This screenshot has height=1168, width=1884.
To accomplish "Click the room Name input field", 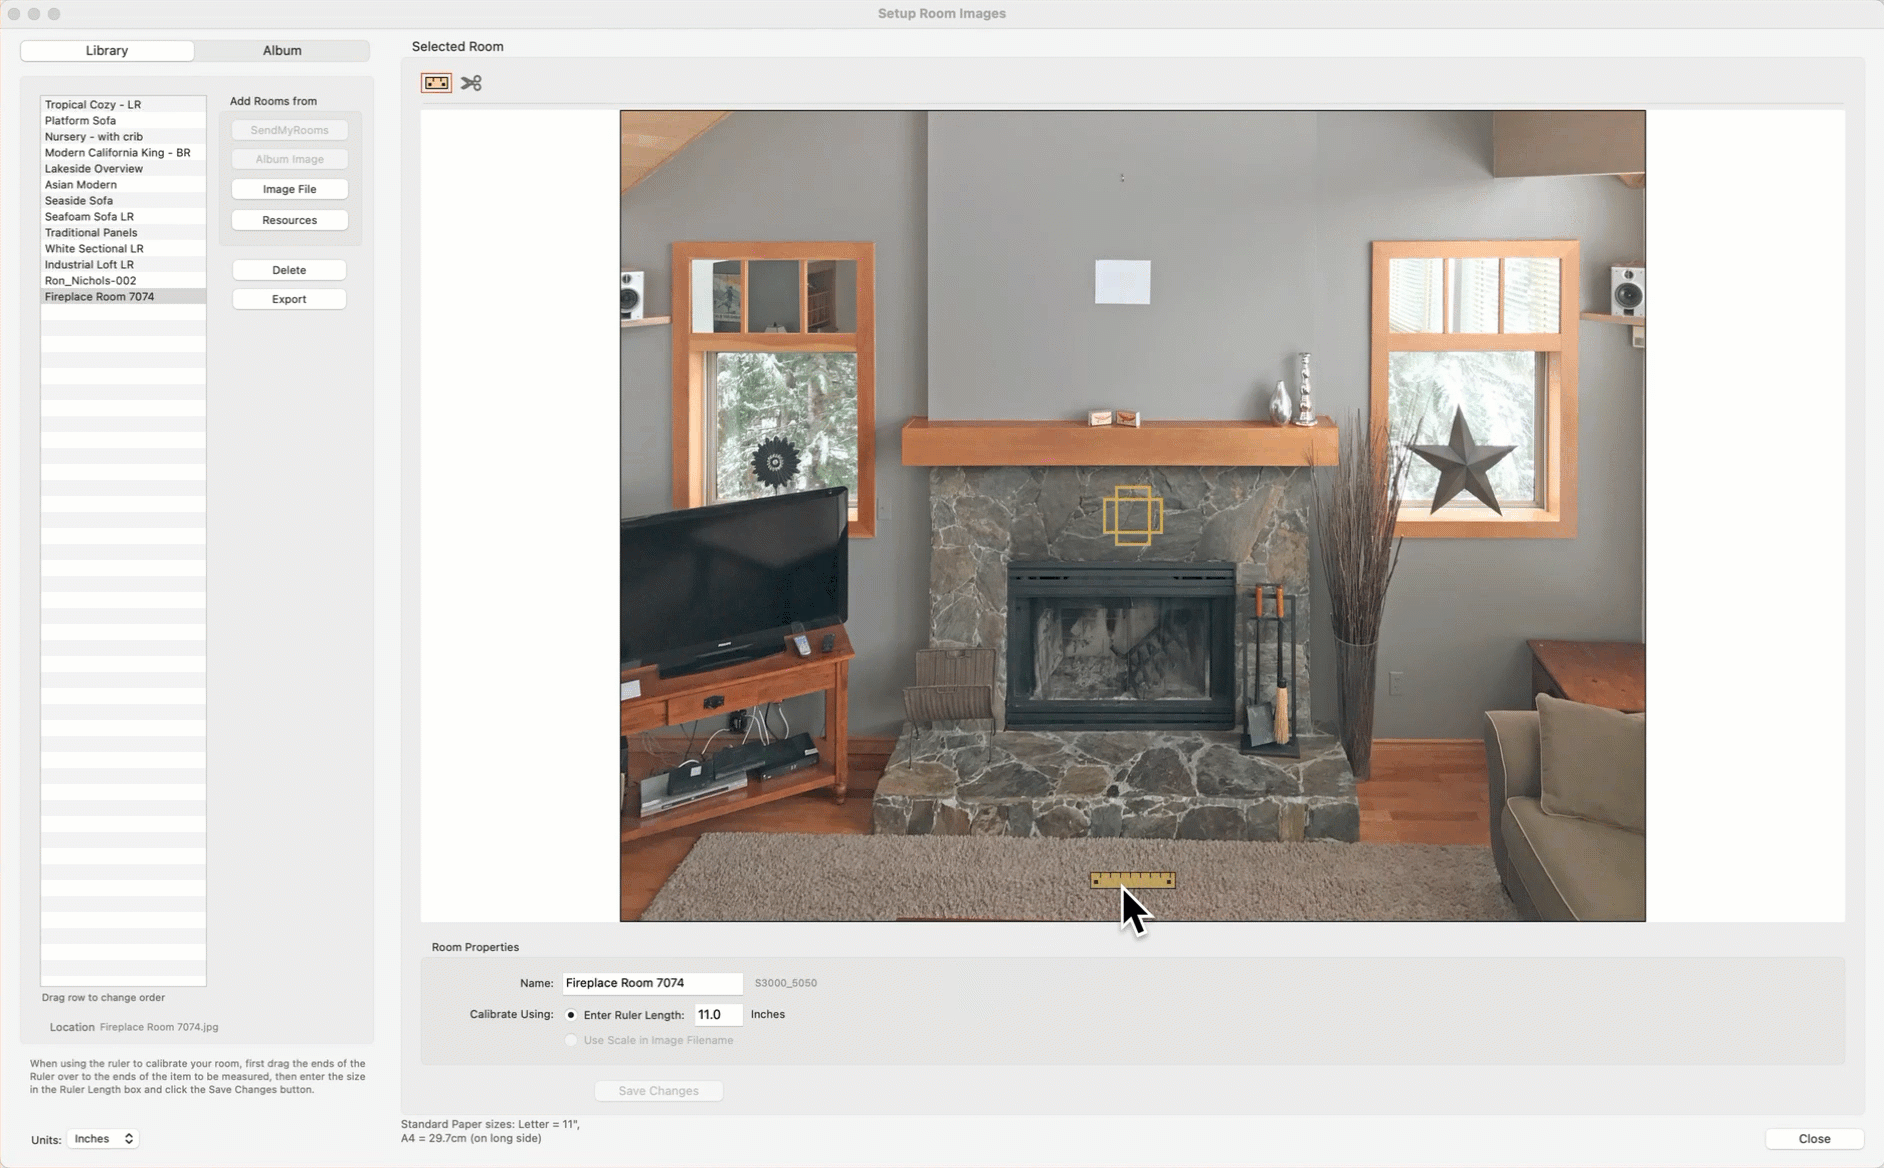I will pyautogui.click(x=651, y=983).
